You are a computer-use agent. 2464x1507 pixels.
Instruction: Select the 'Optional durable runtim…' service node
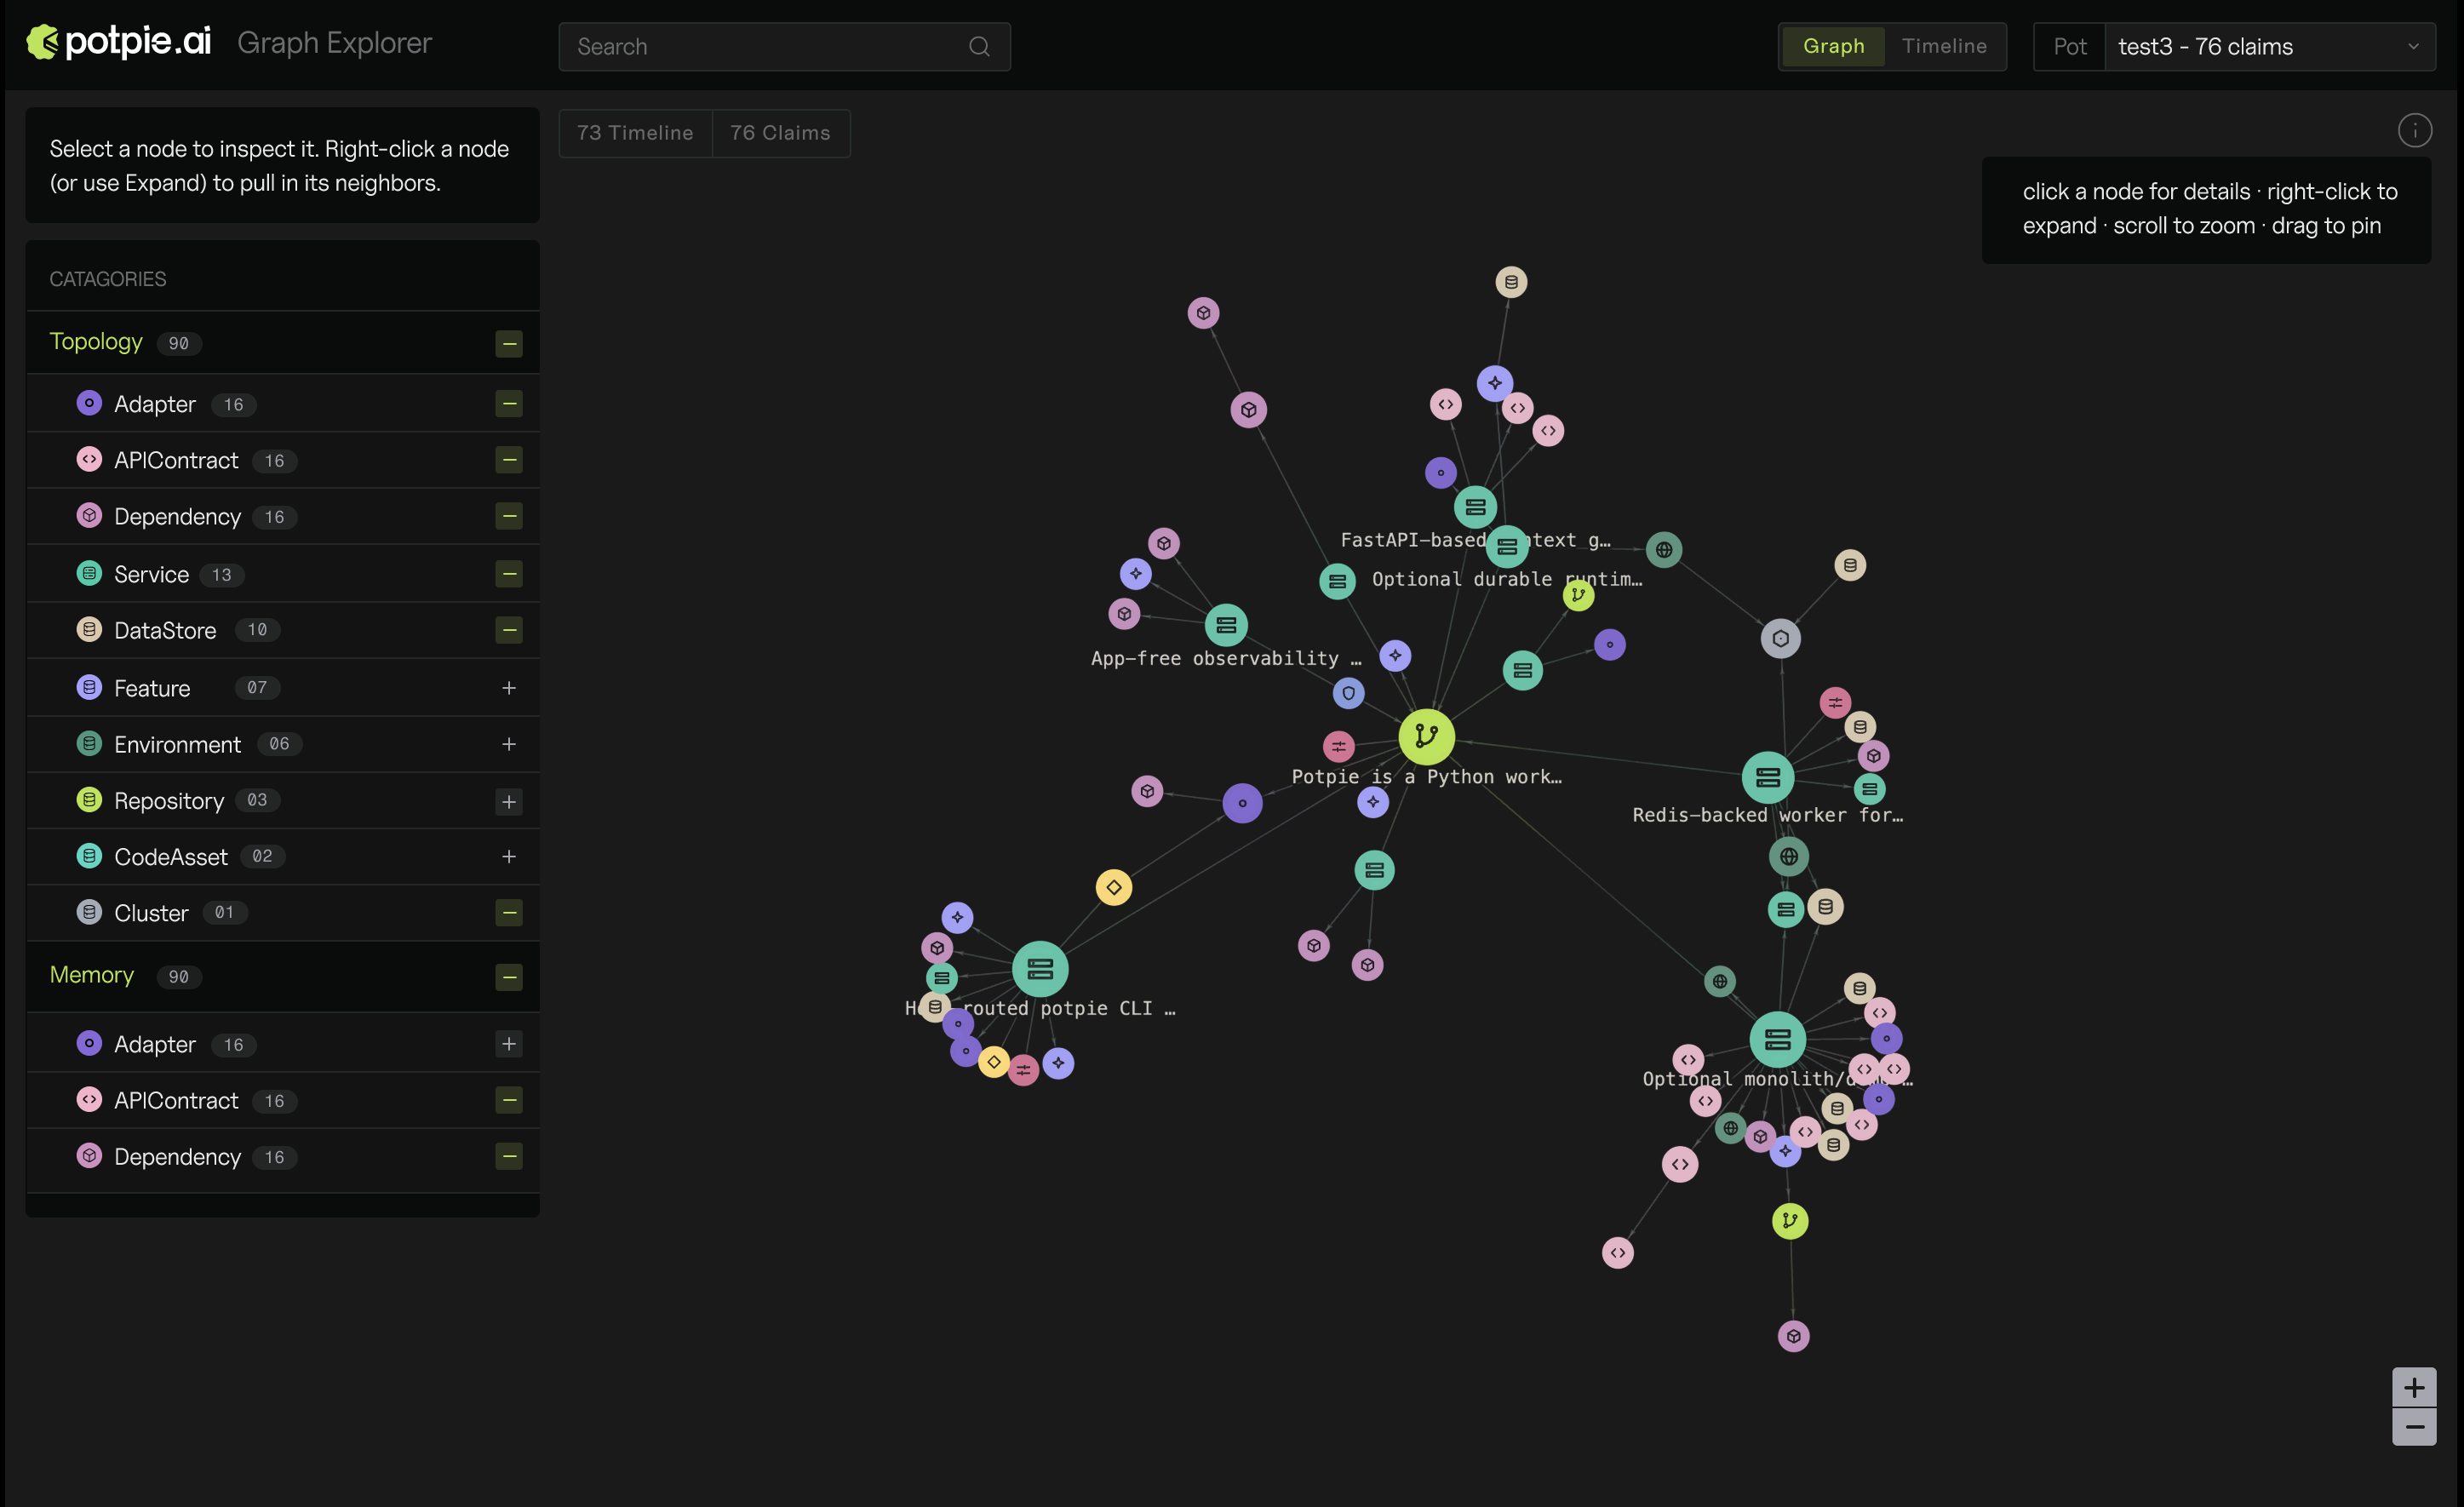click(x=1507, y=546)
